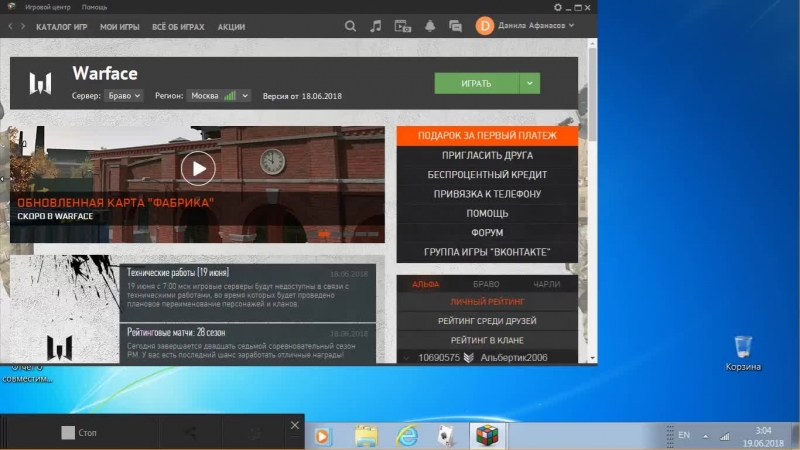The width and height of the screenshot is (800, 450).
Task: Click ПОДАРОК ЗА ПЕРВЫЙ ПЛАТЕЖ
Action: point(487,136)
